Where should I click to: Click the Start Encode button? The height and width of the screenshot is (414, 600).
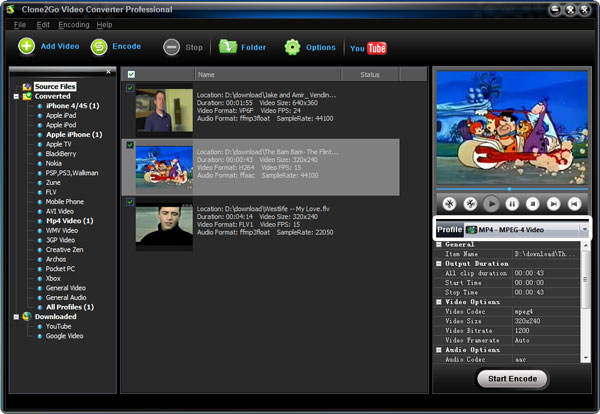(x=512, y=379)
